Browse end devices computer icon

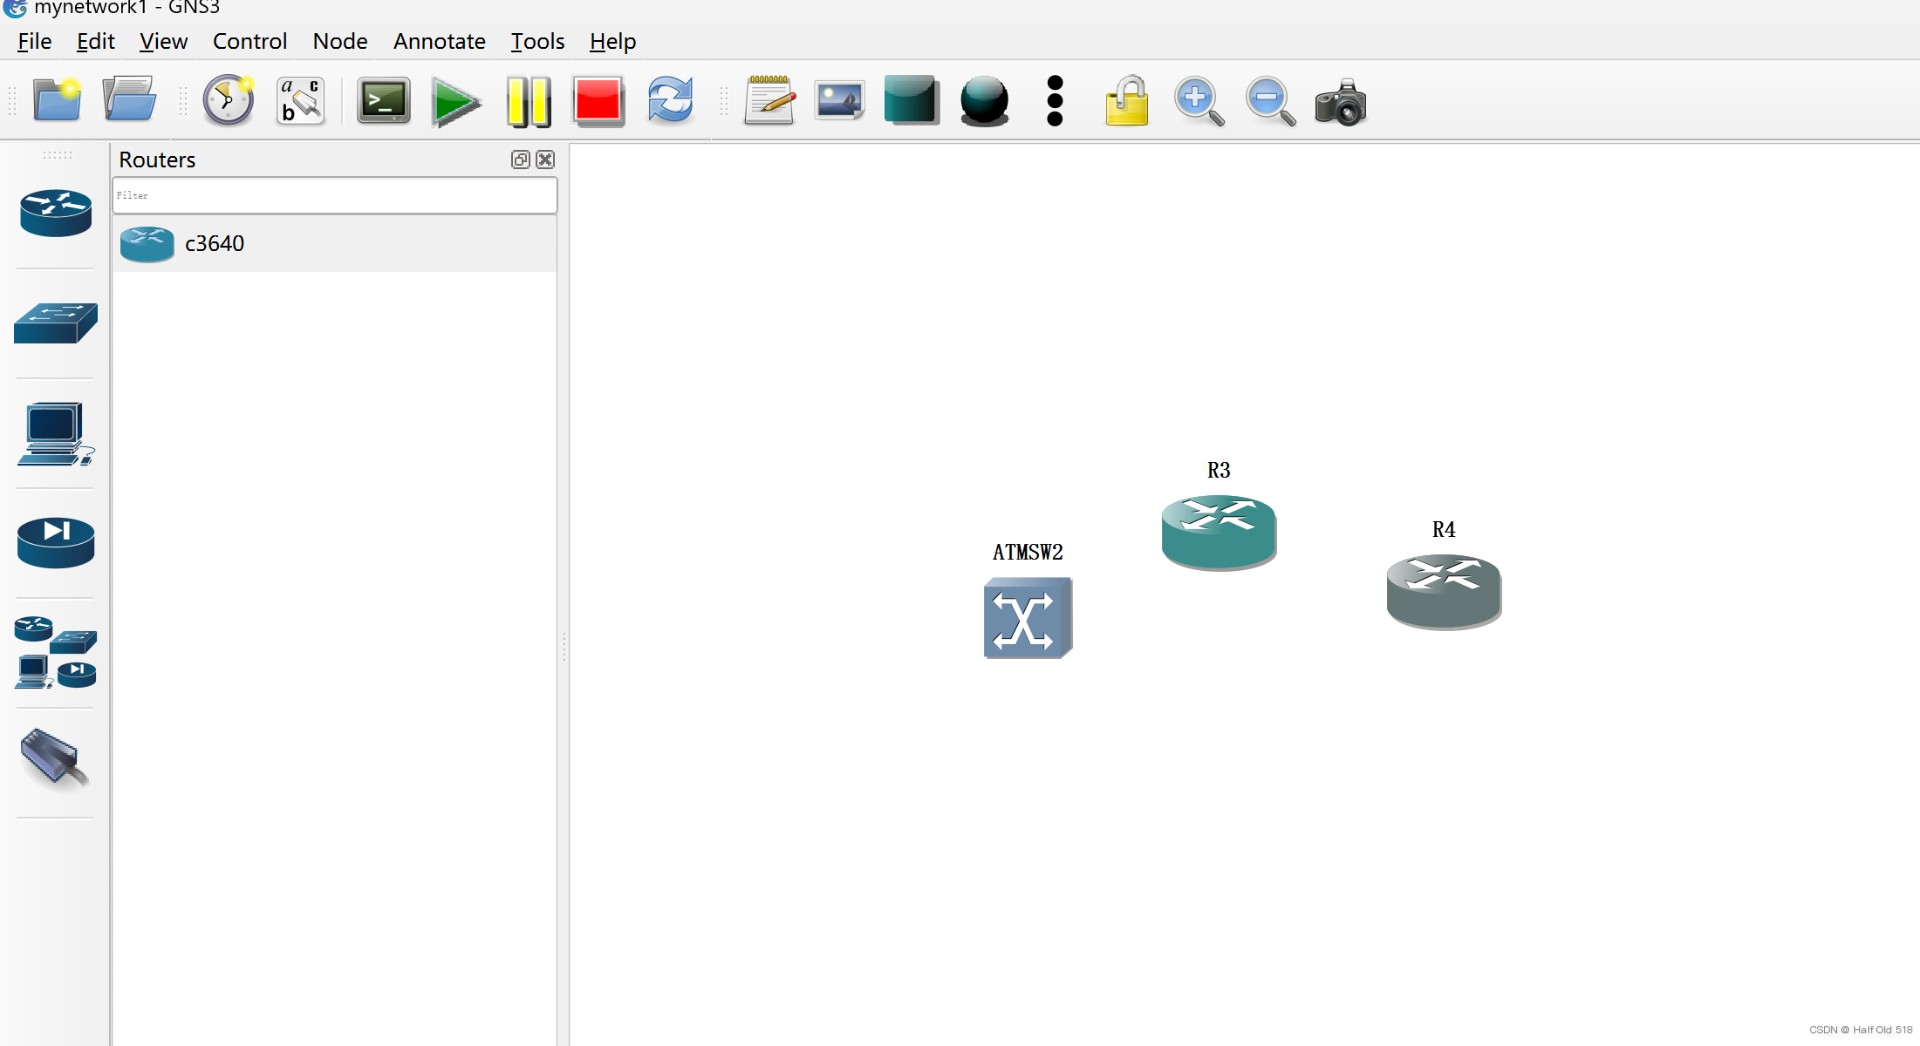56,434
